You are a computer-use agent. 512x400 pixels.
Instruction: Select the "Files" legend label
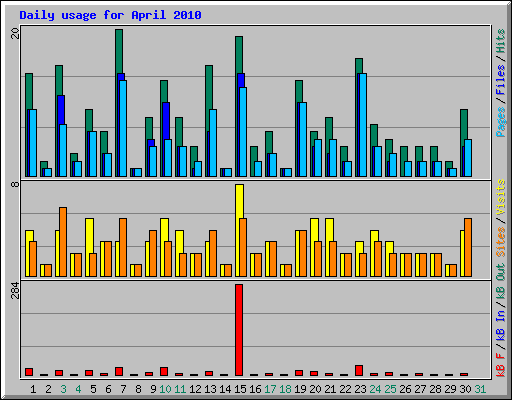point(501,80)
